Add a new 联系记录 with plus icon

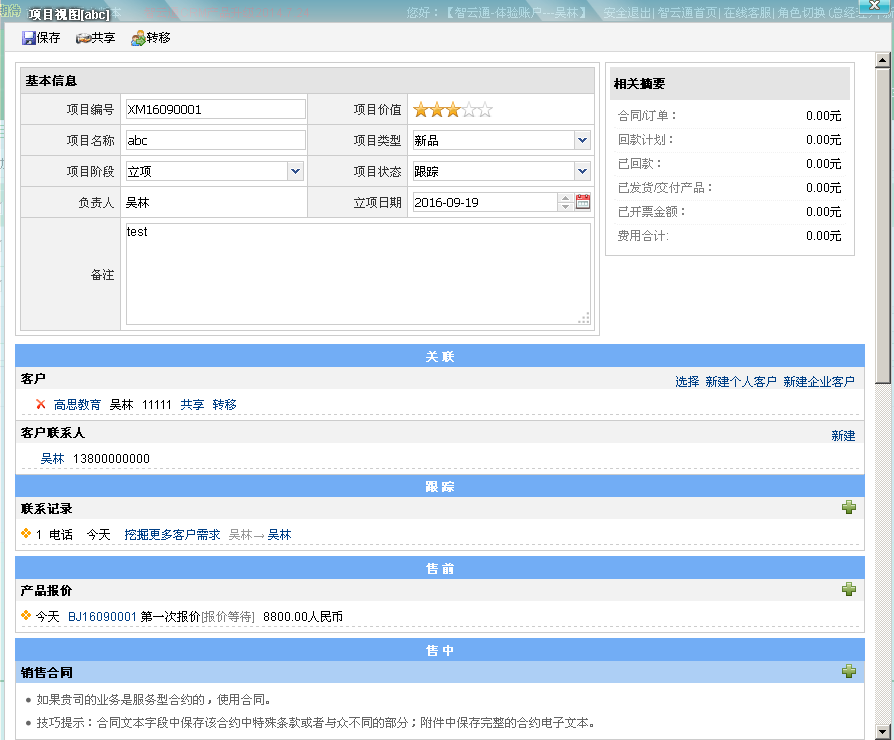(848, 507)
